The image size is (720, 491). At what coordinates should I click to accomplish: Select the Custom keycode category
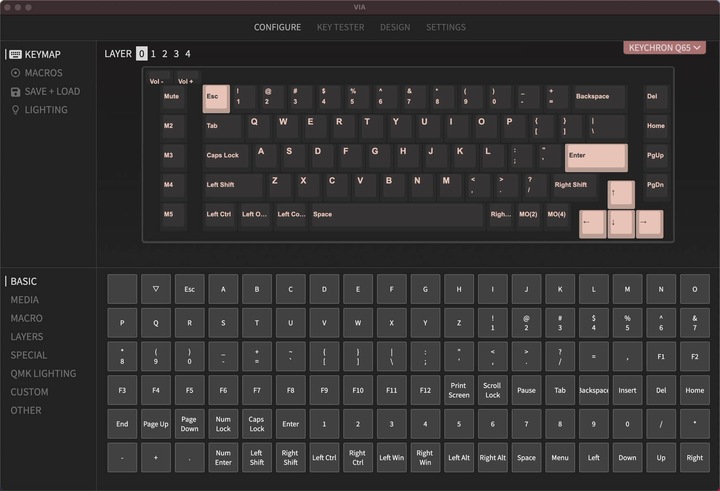click(29, 392)
